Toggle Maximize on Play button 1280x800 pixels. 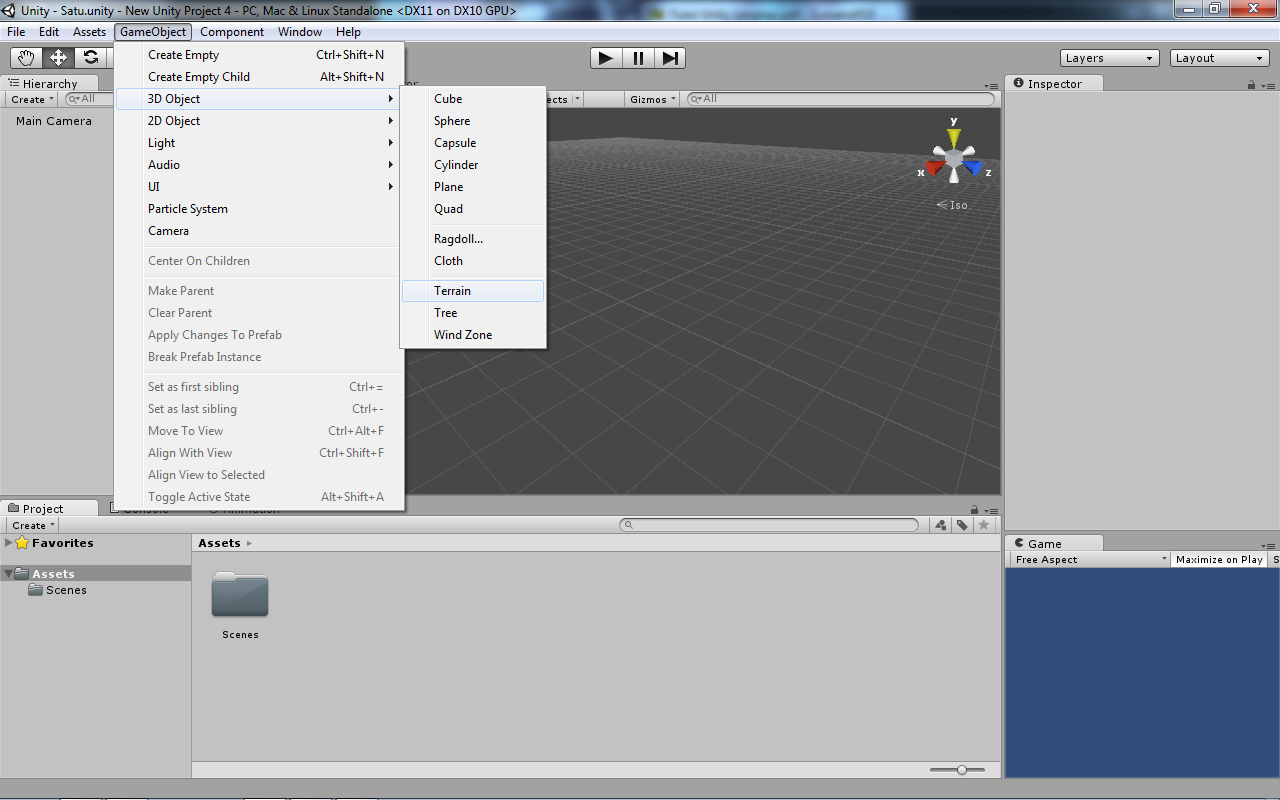(1219, 560)
